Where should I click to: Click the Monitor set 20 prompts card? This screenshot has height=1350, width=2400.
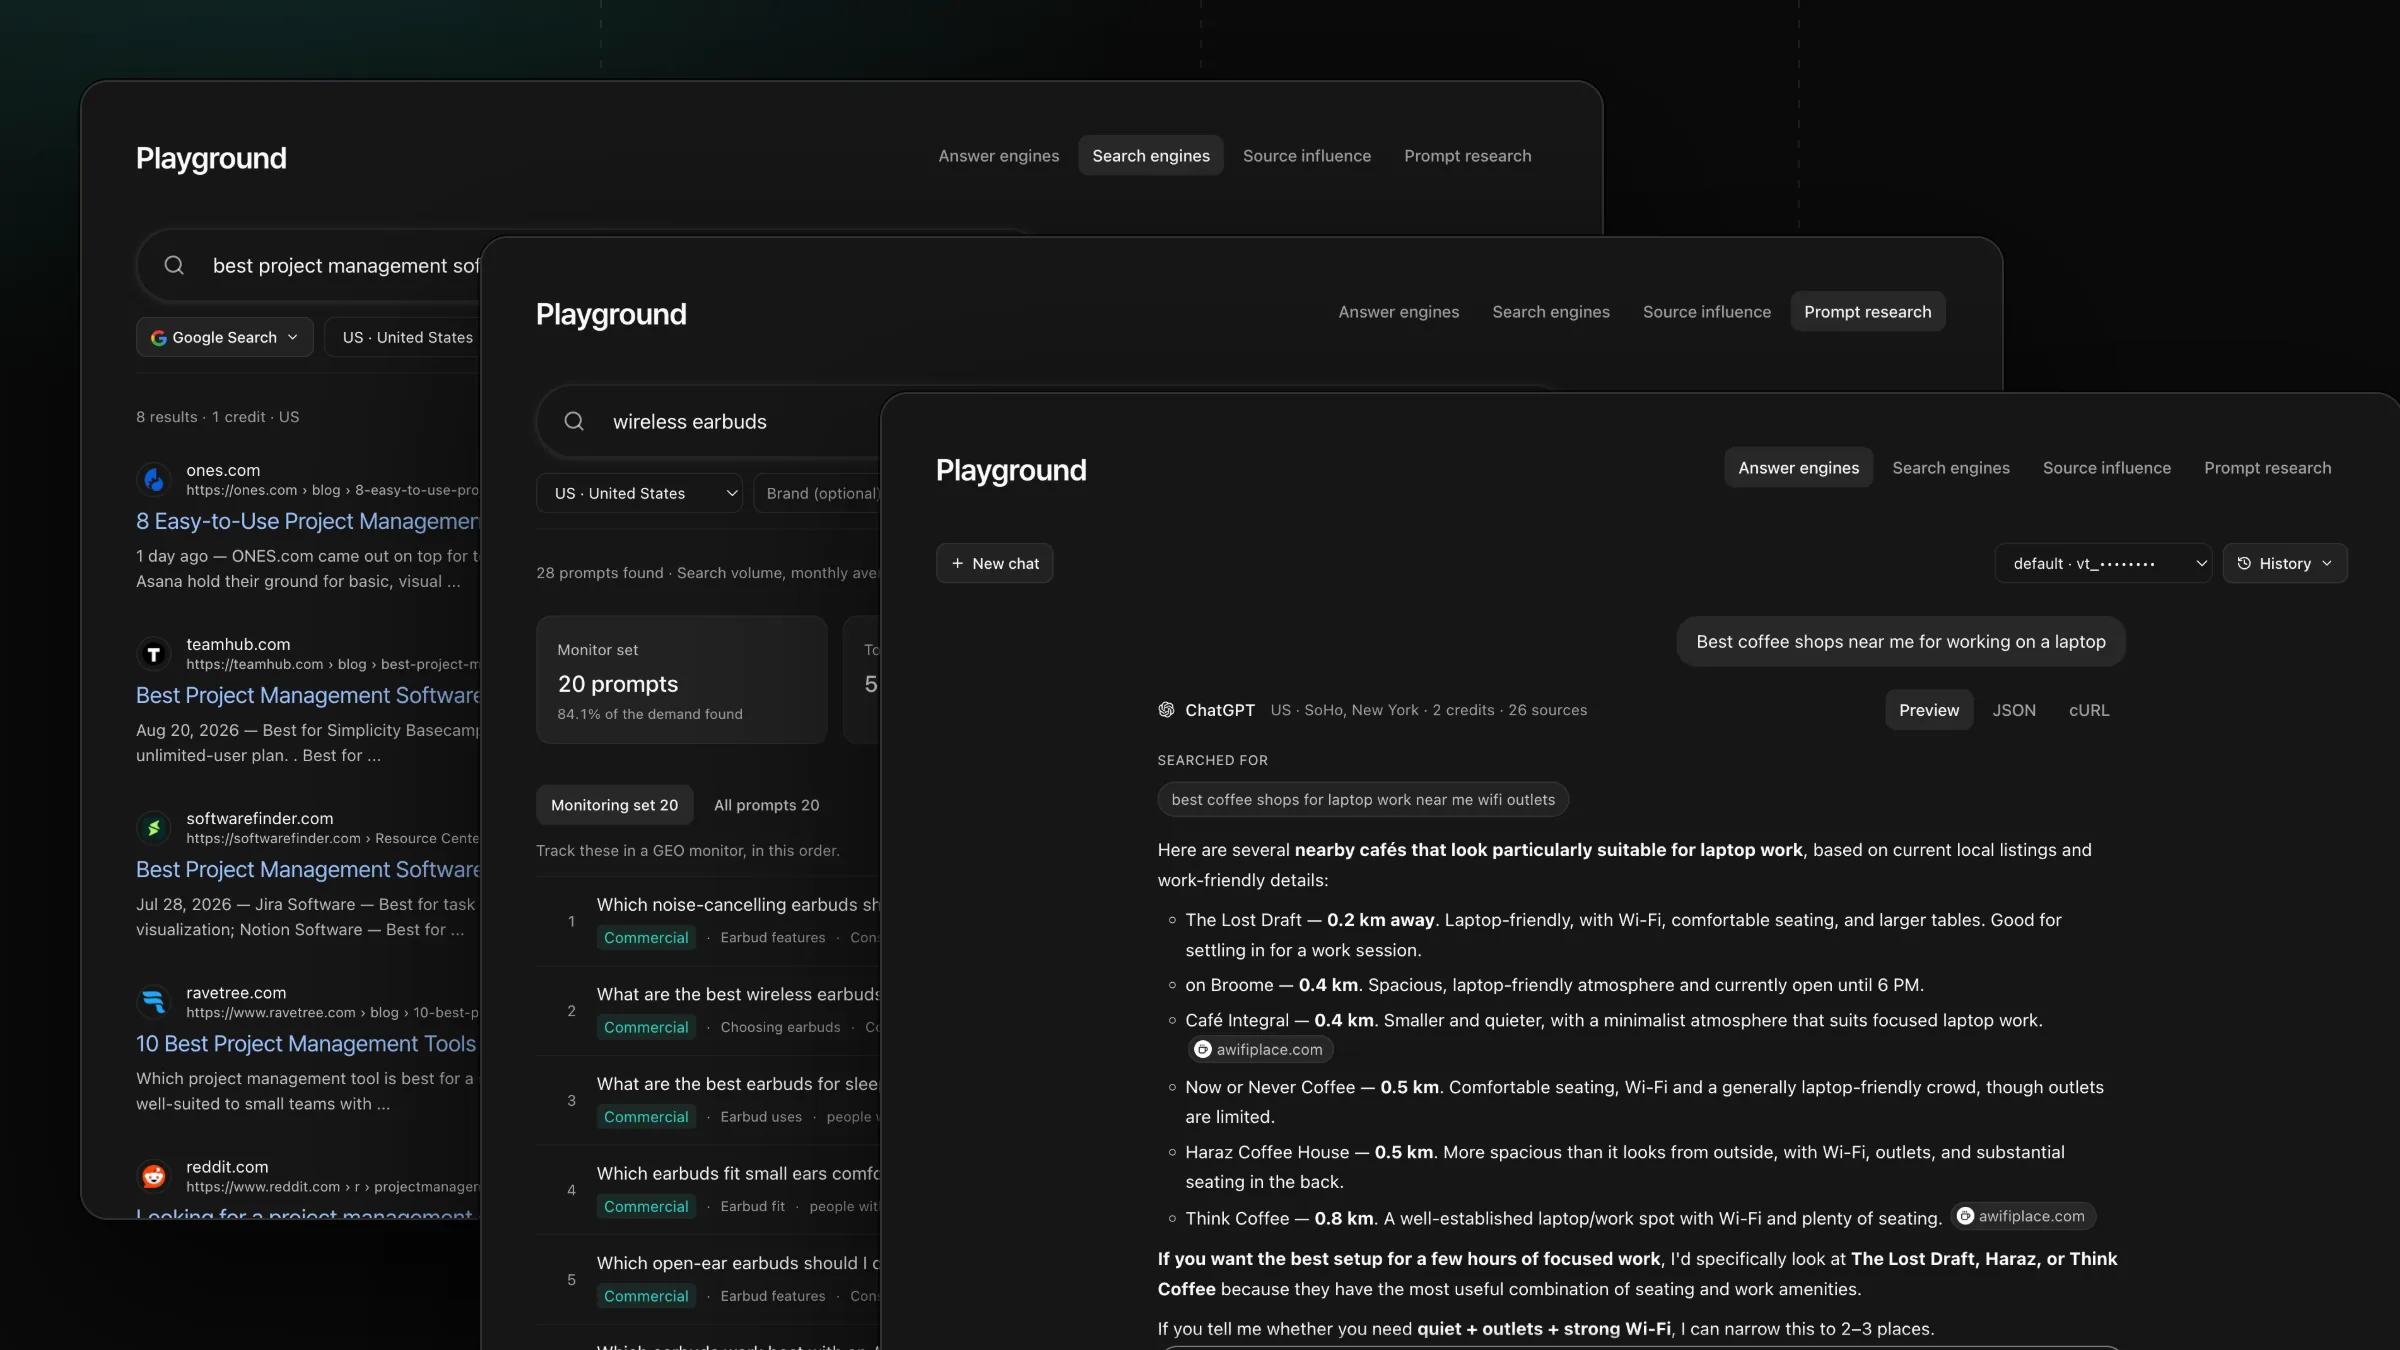(x=681, y=679)
